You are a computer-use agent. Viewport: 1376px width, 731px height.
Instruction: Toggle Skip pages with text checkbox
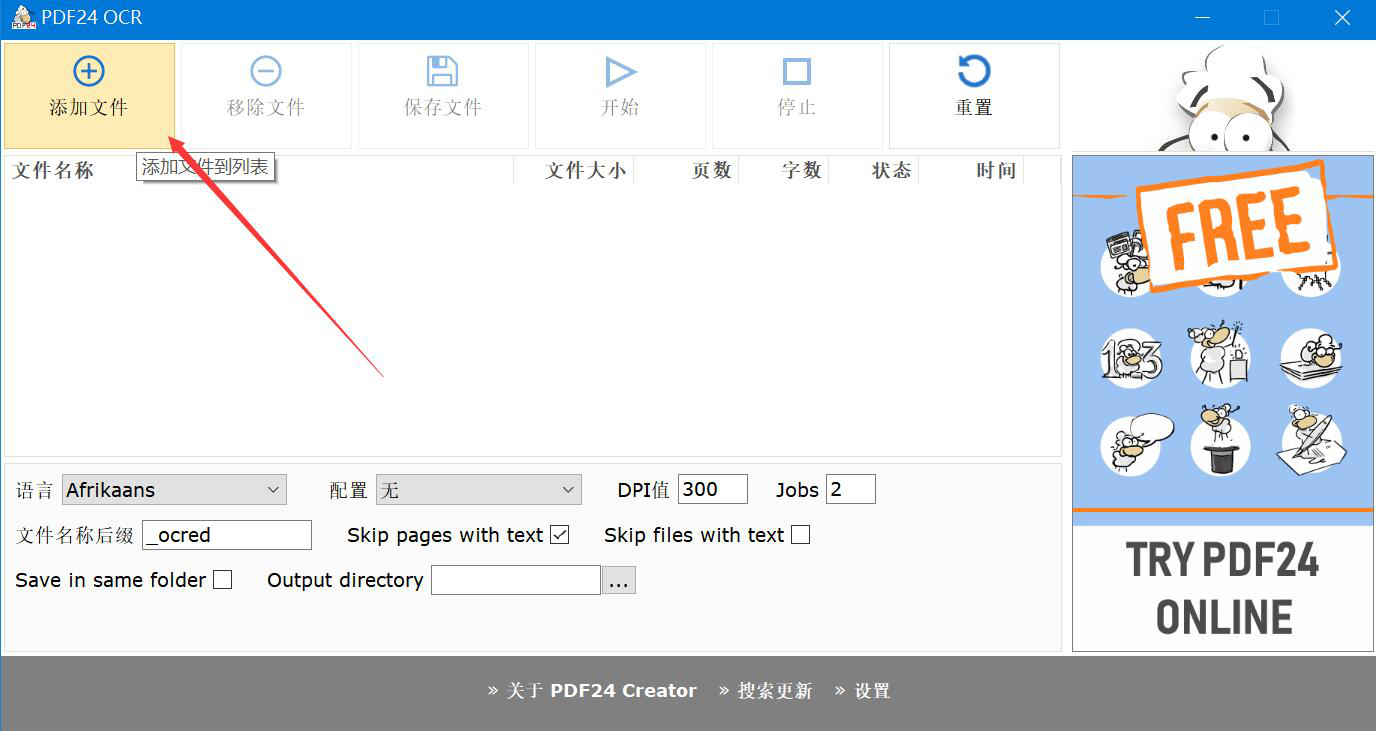point(560,535)
